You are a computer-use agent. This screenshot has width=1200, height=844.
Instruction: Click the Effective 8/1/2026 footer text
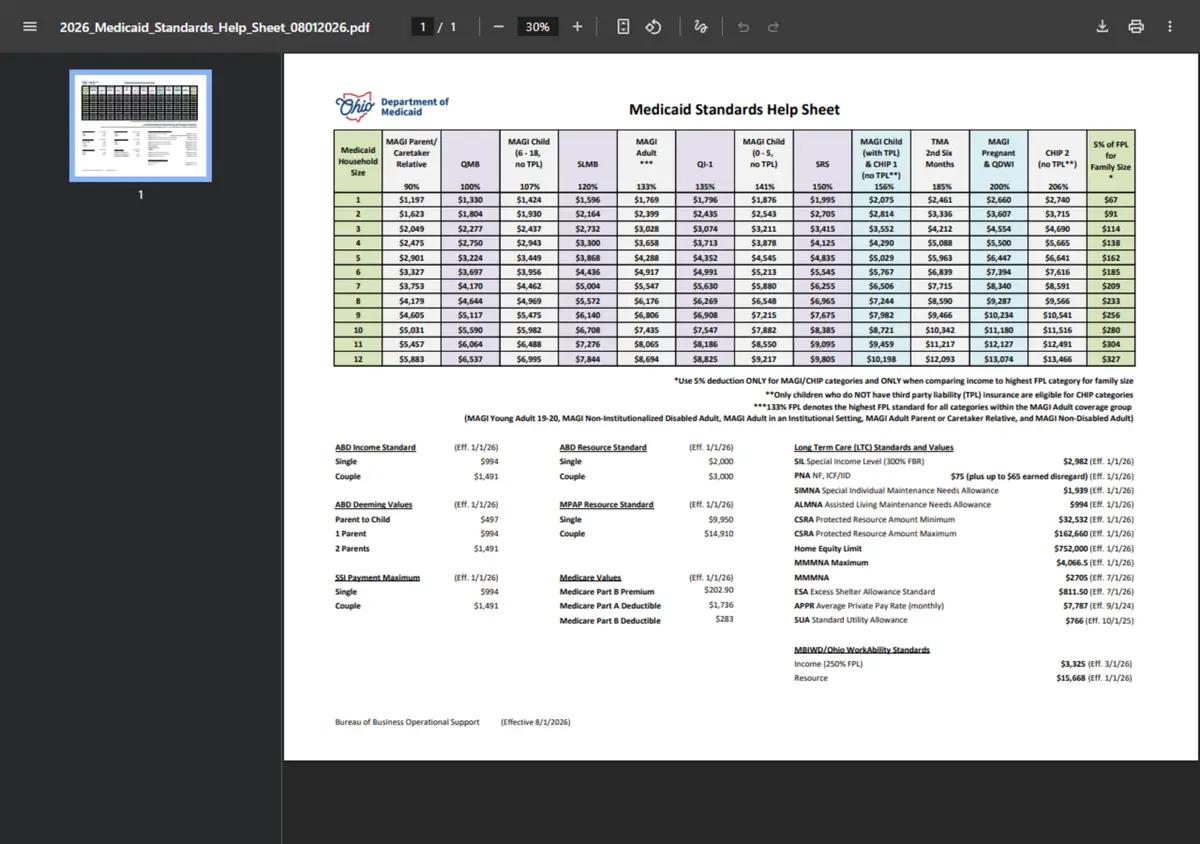(535, 722)
